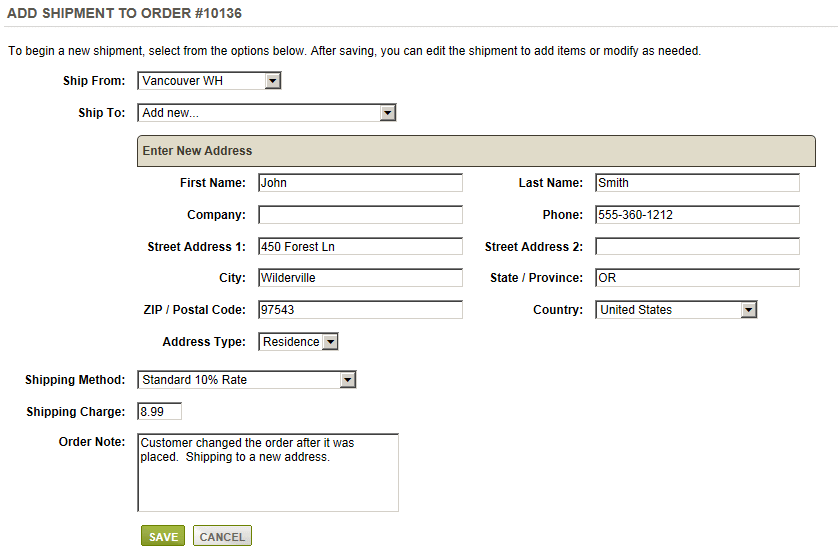
Task: Open the Shipping Method dropdown
Action: [x=246, y=380]
